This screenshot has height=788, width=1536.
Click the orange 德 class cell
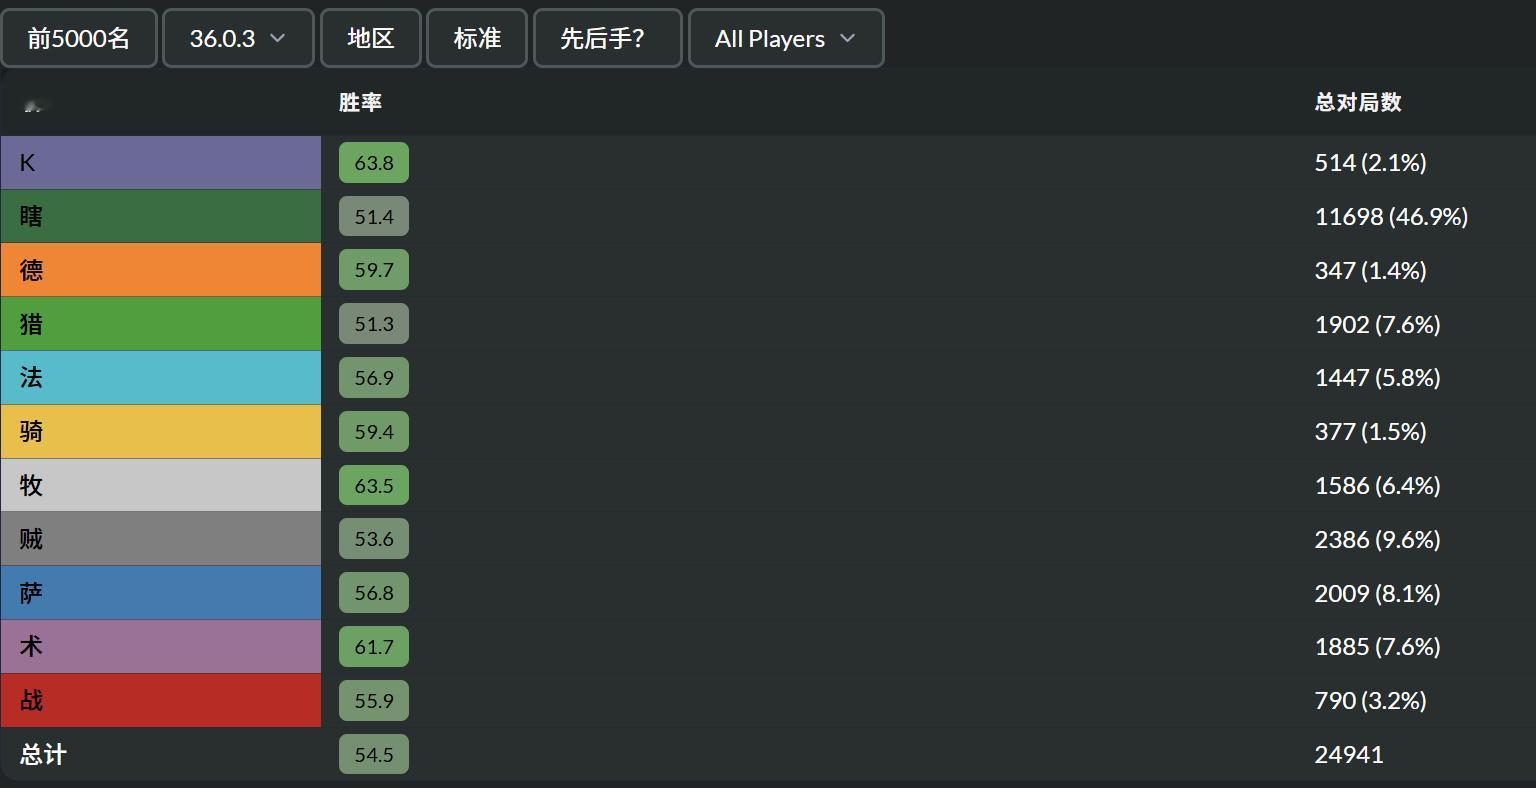(161, 270)
